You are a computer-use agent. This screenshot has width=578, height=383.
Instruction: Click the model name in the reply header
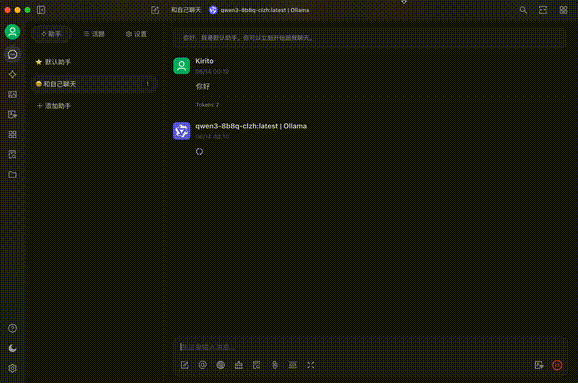251,126
